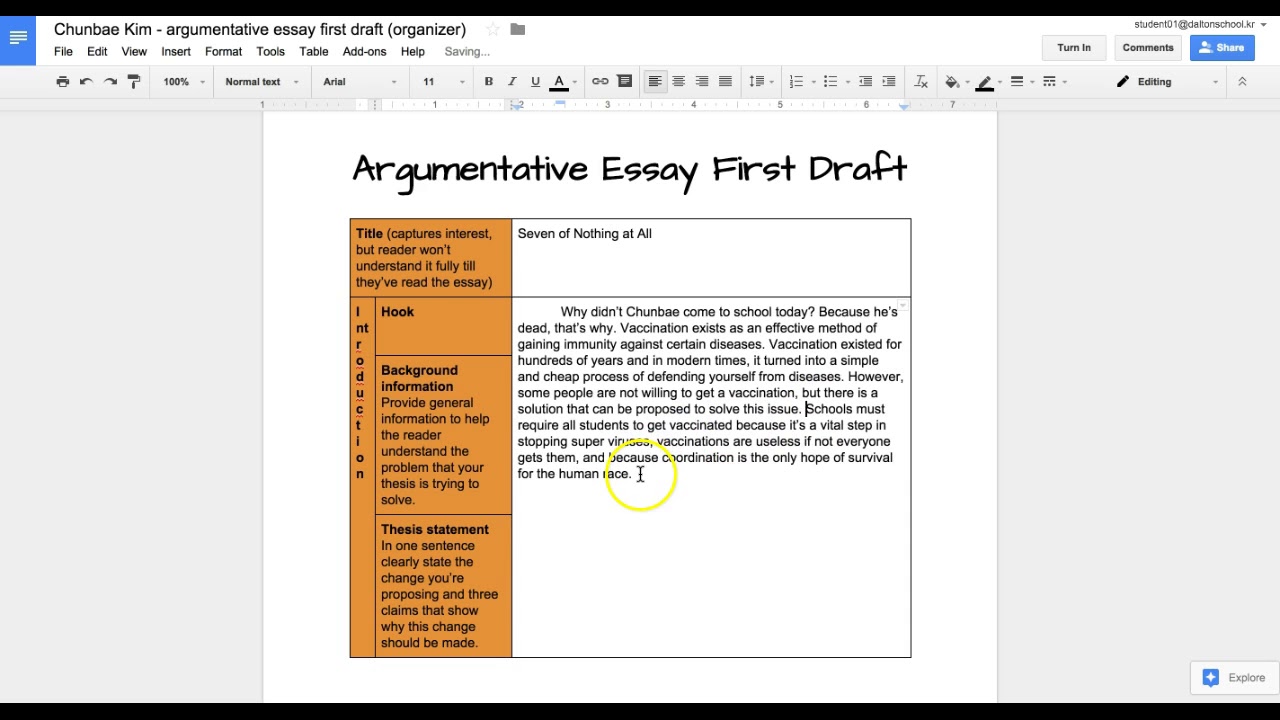Image resolution: width=1280 pixels, height=720 pixels.
Task: Click the 'Thesis statement' label
Action: [435, 529]
